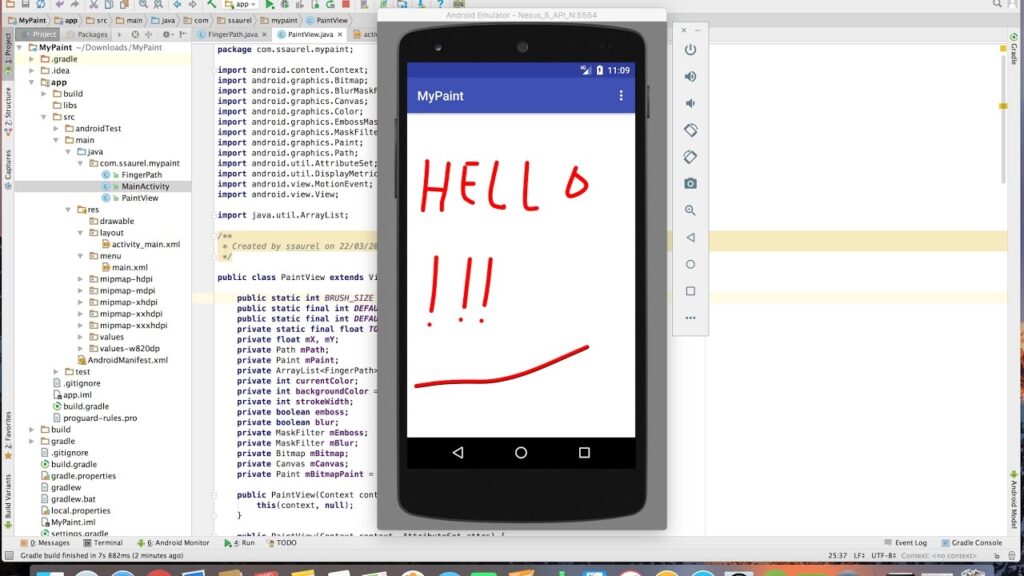Collapse the app module node
1024x576 pixels.
[31, 82]
